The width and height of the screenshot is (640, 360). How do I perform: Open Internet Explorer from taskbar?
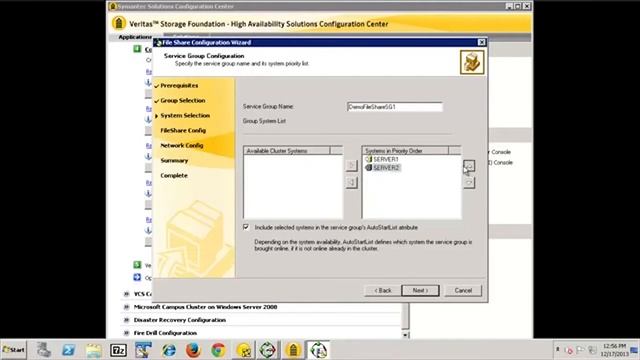click(x=168, y=350)
